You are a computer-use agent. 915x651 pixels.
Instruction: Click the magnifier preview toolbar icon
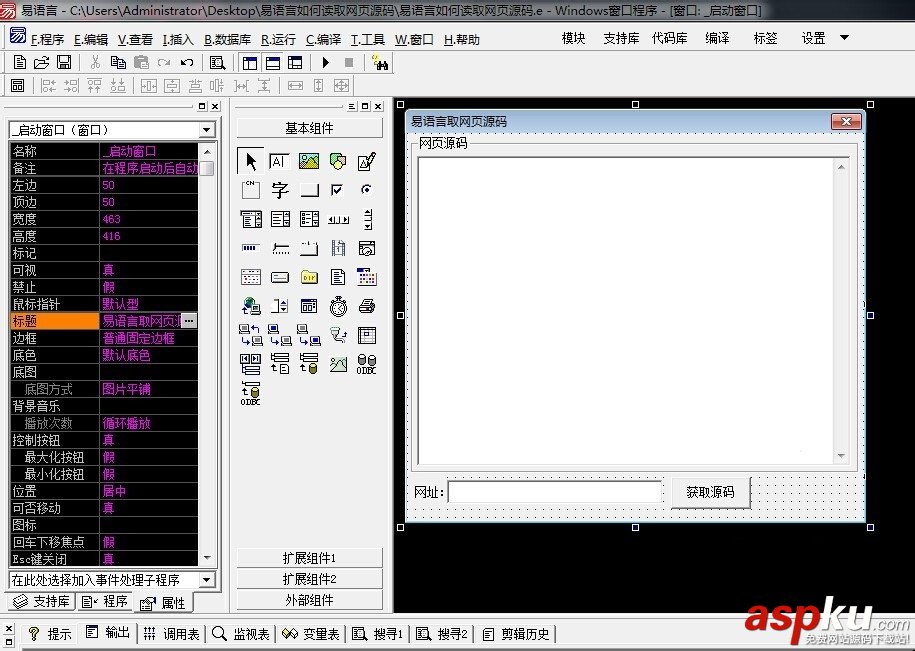tap(218, 63)
